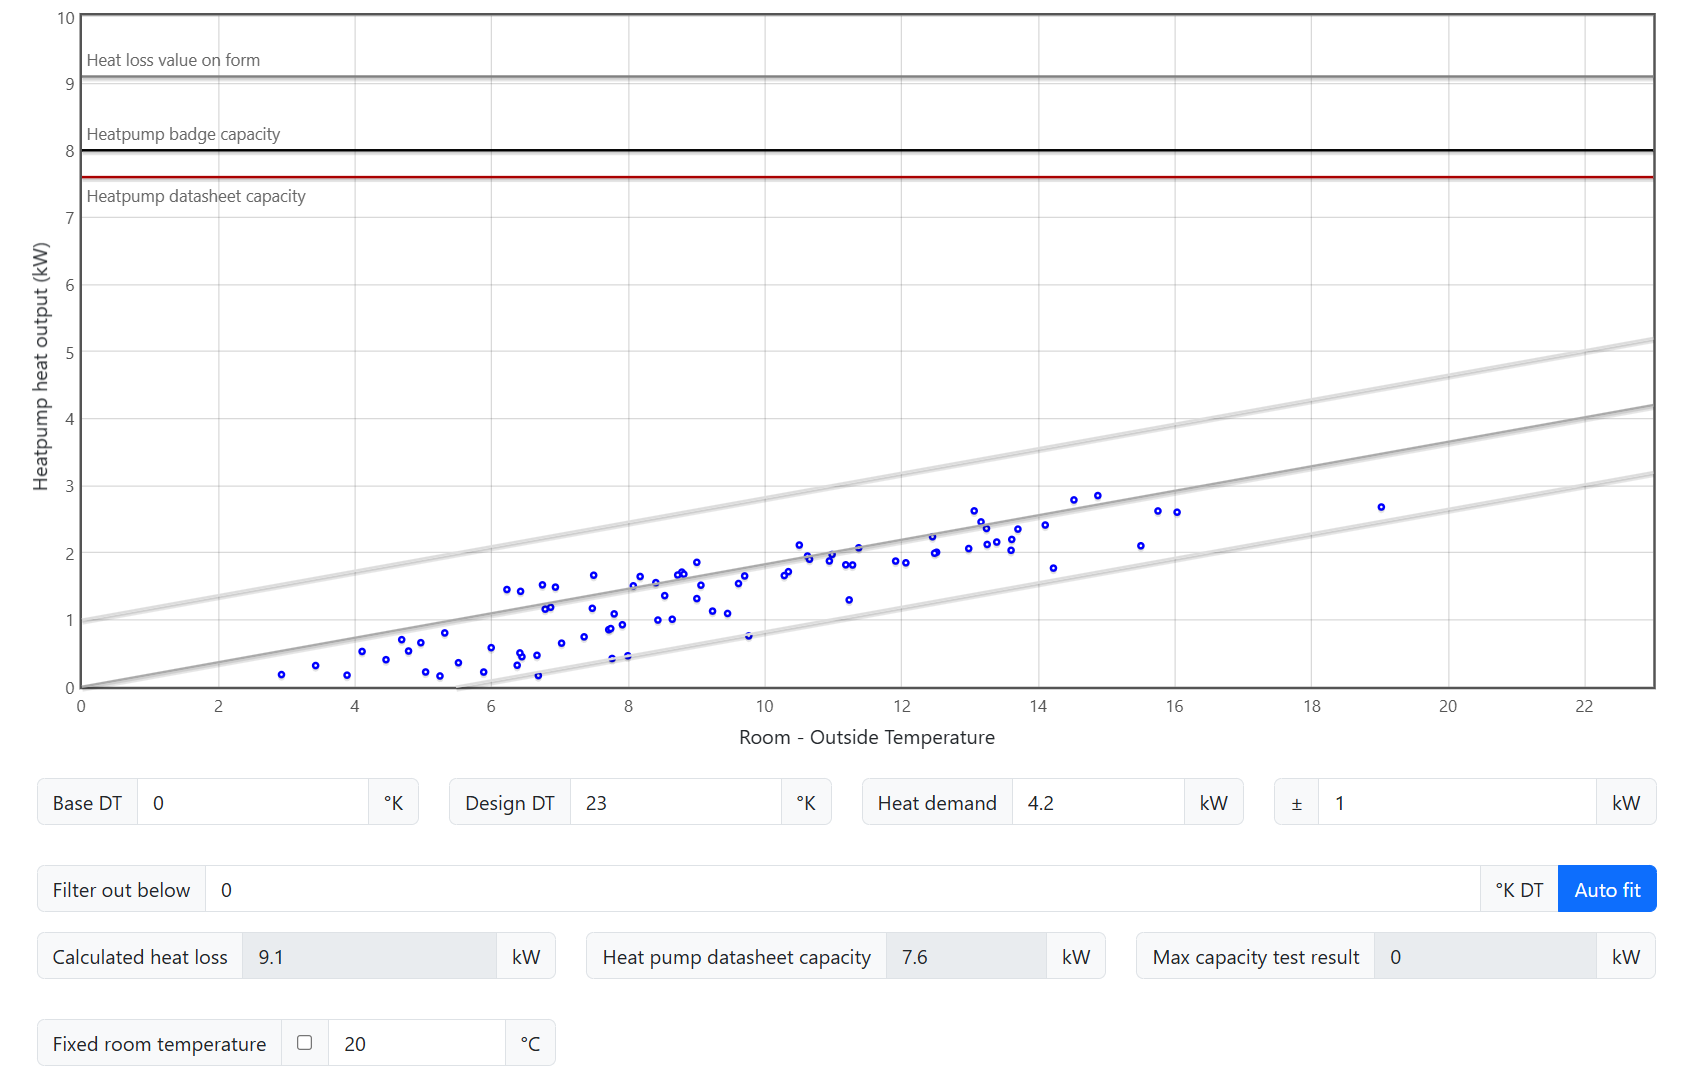Focus the Design DT value field

point(675,803)
